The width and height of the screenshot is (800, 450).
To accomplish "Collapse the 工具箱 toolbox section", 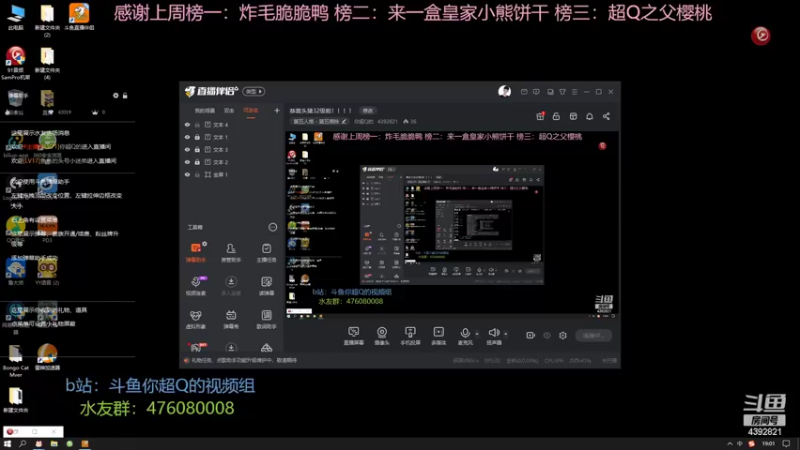I will pyautogui.click(x=272, y=227).
